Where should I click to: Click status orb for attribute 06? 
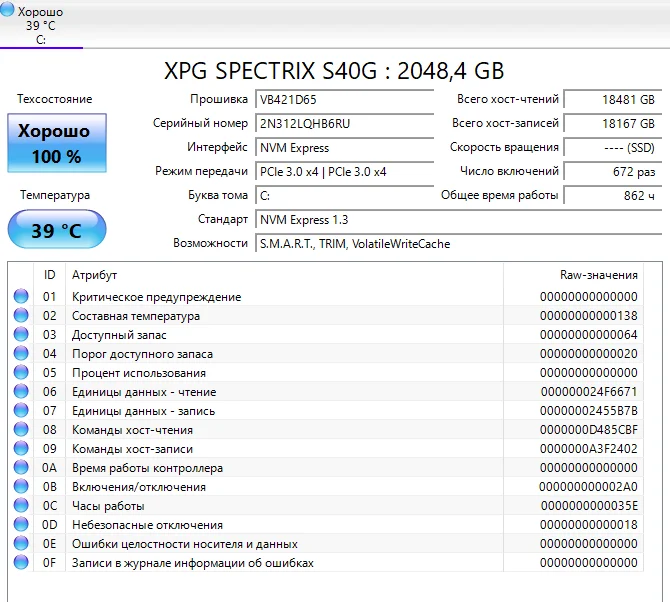[21, 391]
